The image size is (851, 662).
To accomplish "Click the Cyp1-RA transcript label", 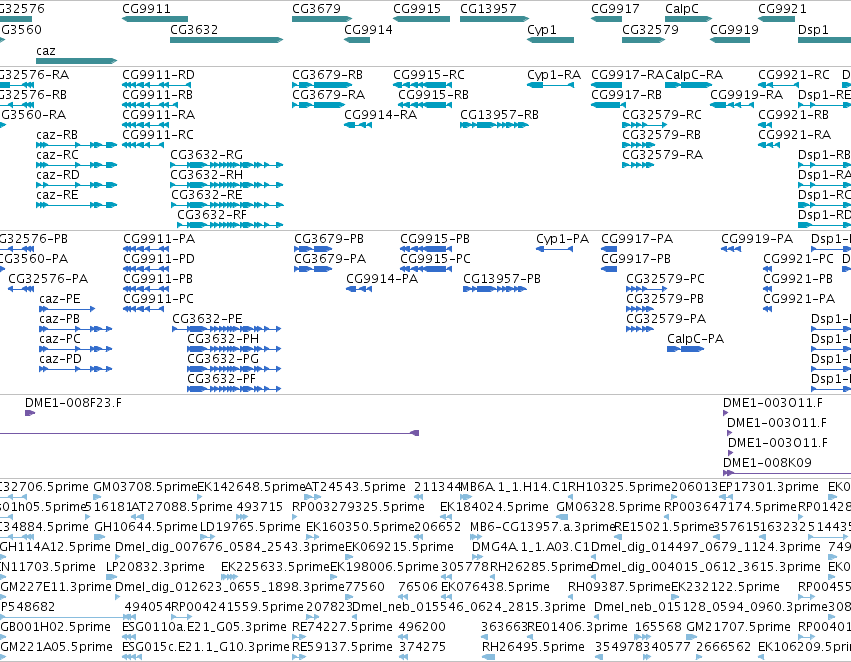I will click(554, 75).
